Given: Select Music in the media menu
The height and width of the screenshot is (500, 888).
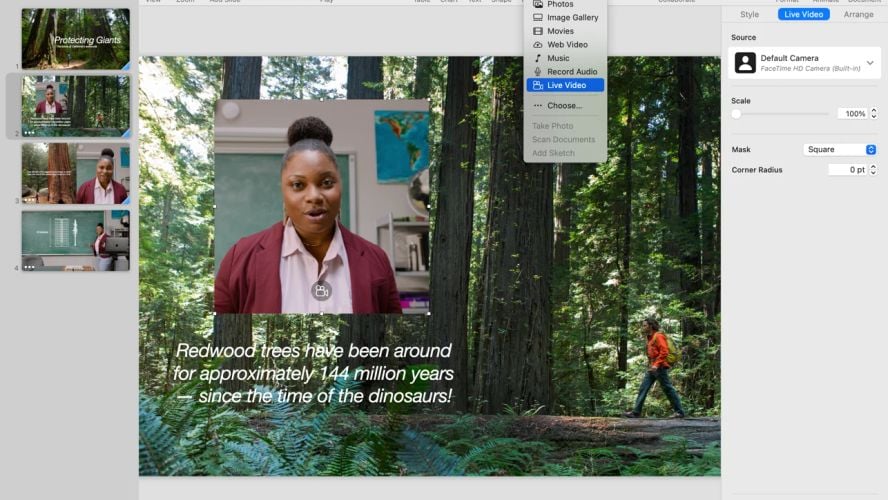Looking at the screenshot, I should (565, 58).
